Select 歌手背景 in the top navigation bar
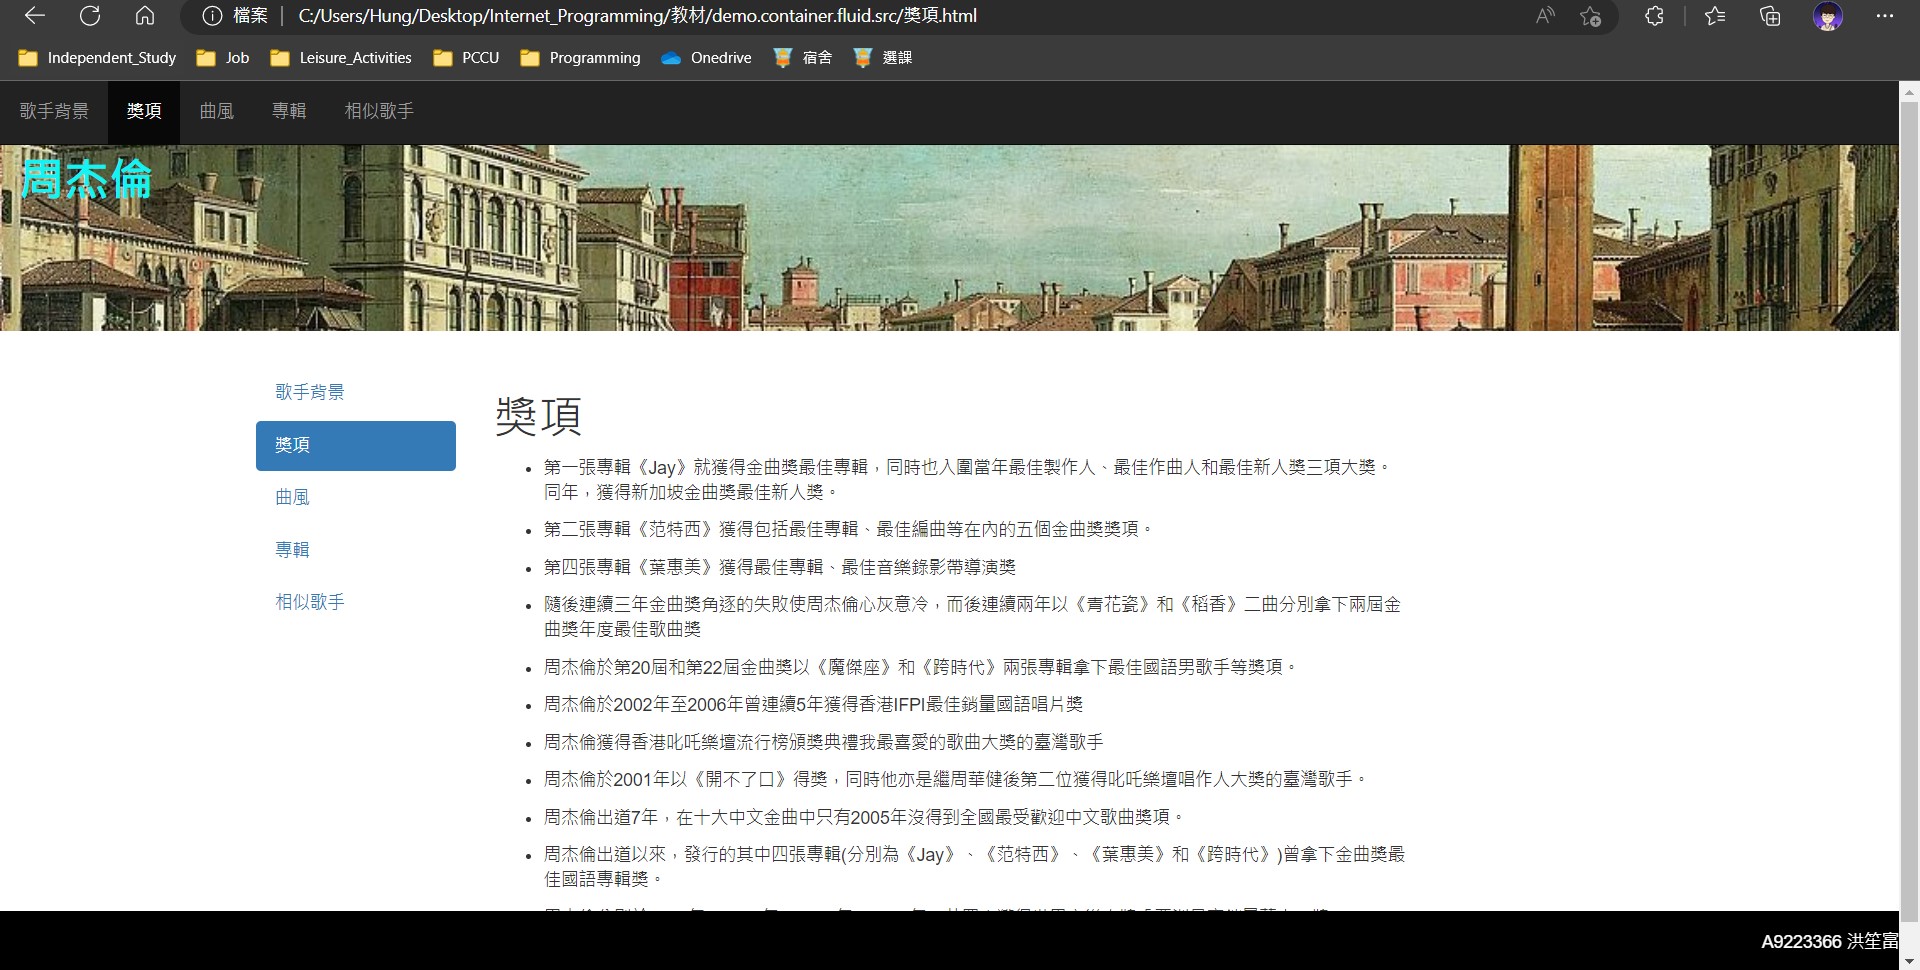Image resolution: width=1920 pixels, height=970 pixels. 54,111
